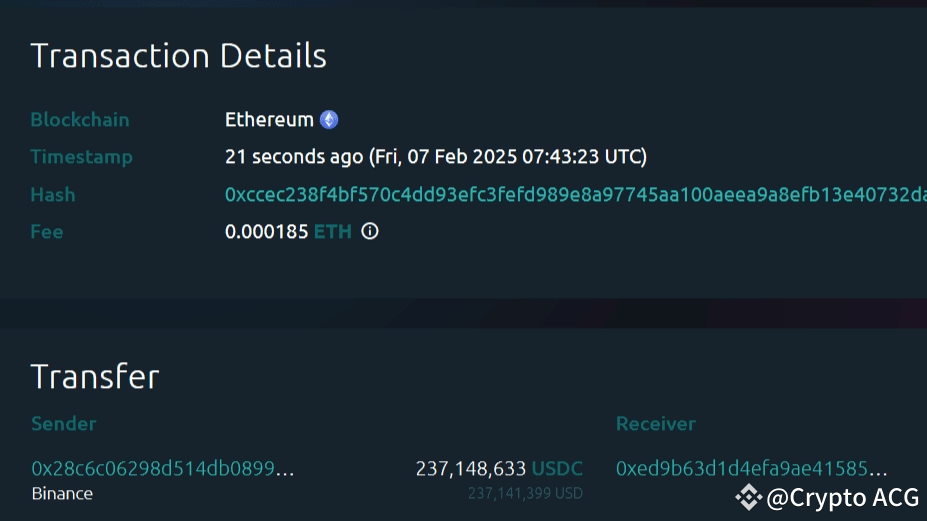Open the receiver address 0xed9b63d1d4efa9ae41585
Screen dimensions: 927x521
pos(751,468)
